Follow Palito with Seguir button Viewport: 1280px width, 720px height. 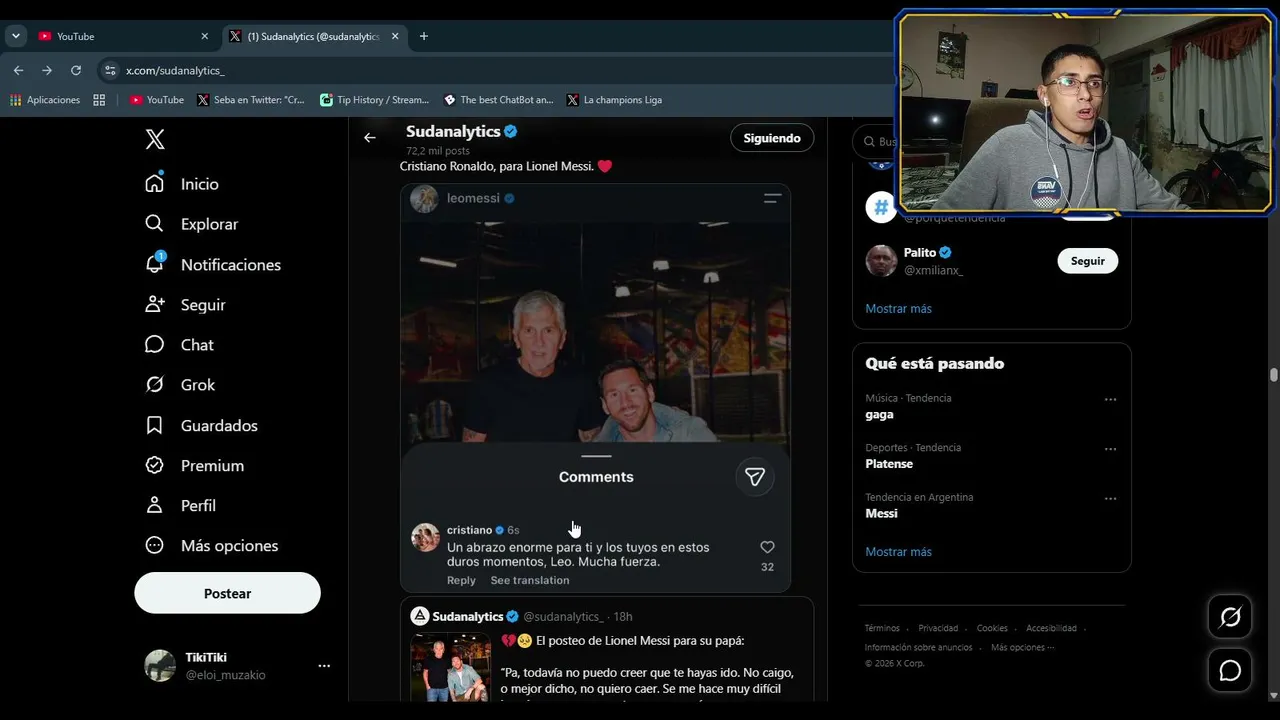coord(1088,261)
